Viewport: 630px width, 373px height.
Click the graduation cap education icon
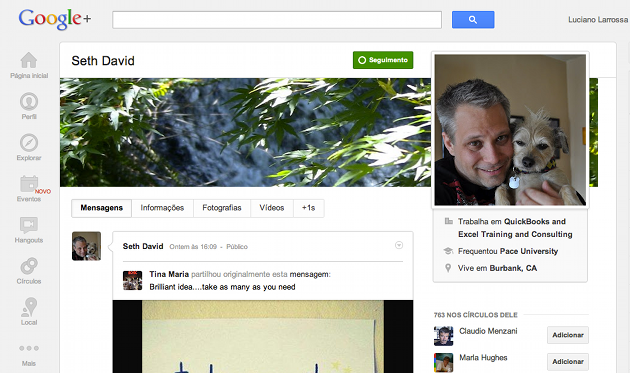click(448, 251)
